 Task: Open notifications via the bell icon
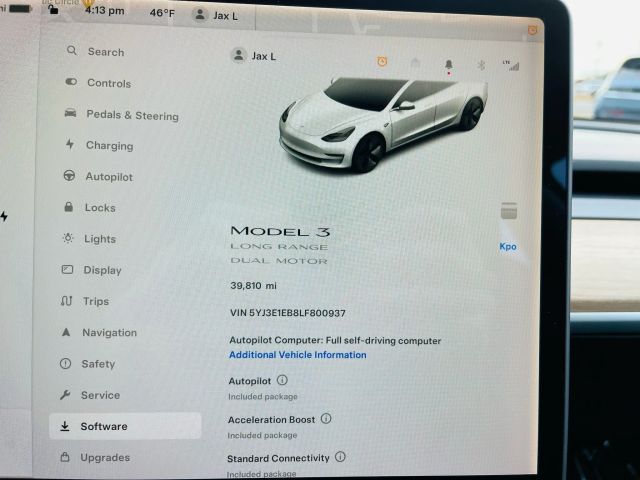pyautogui.click(x=449, y=65)
